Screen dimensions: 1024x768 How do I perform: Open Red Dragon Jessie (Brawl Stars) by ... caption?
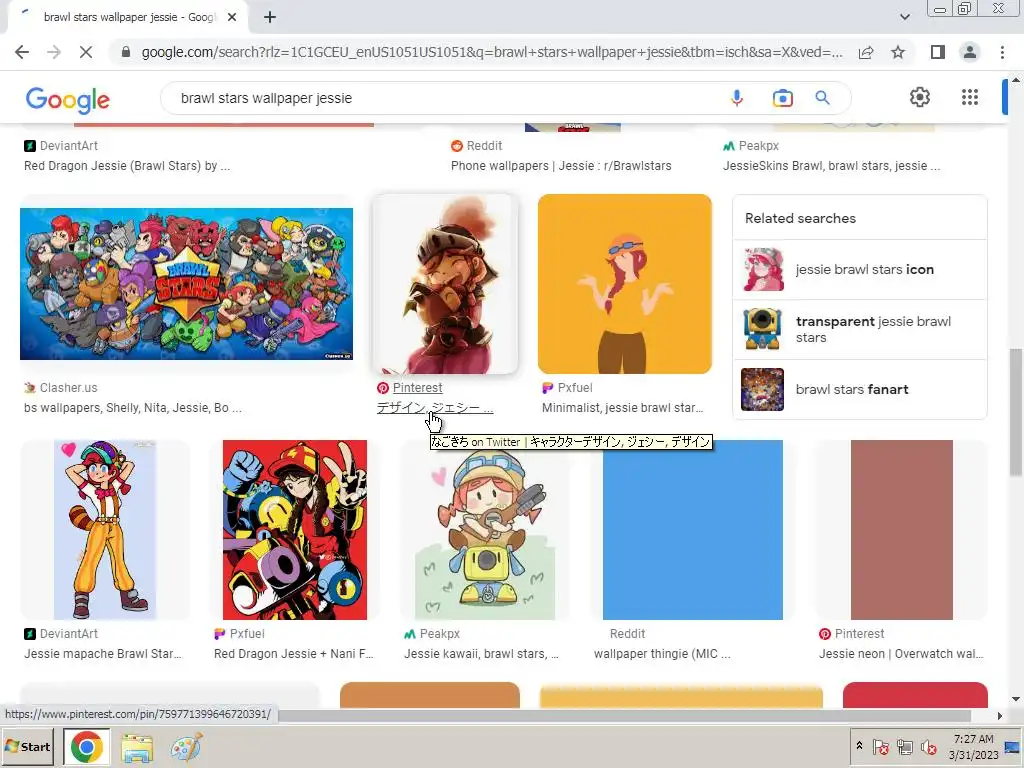click(127, 166)
